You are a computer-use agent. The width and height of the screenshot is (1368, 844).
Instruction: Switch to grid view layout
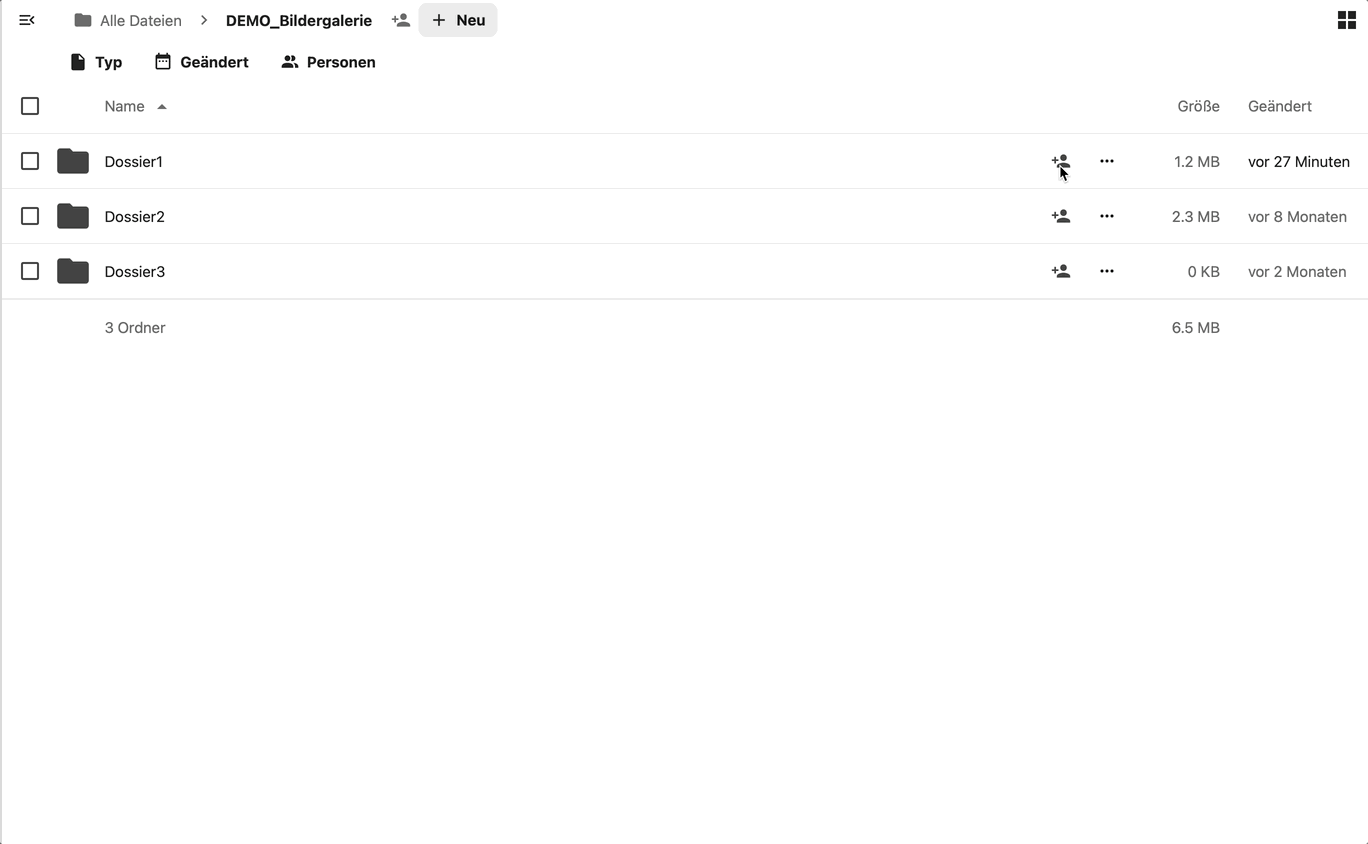[x=1346, y=20]
